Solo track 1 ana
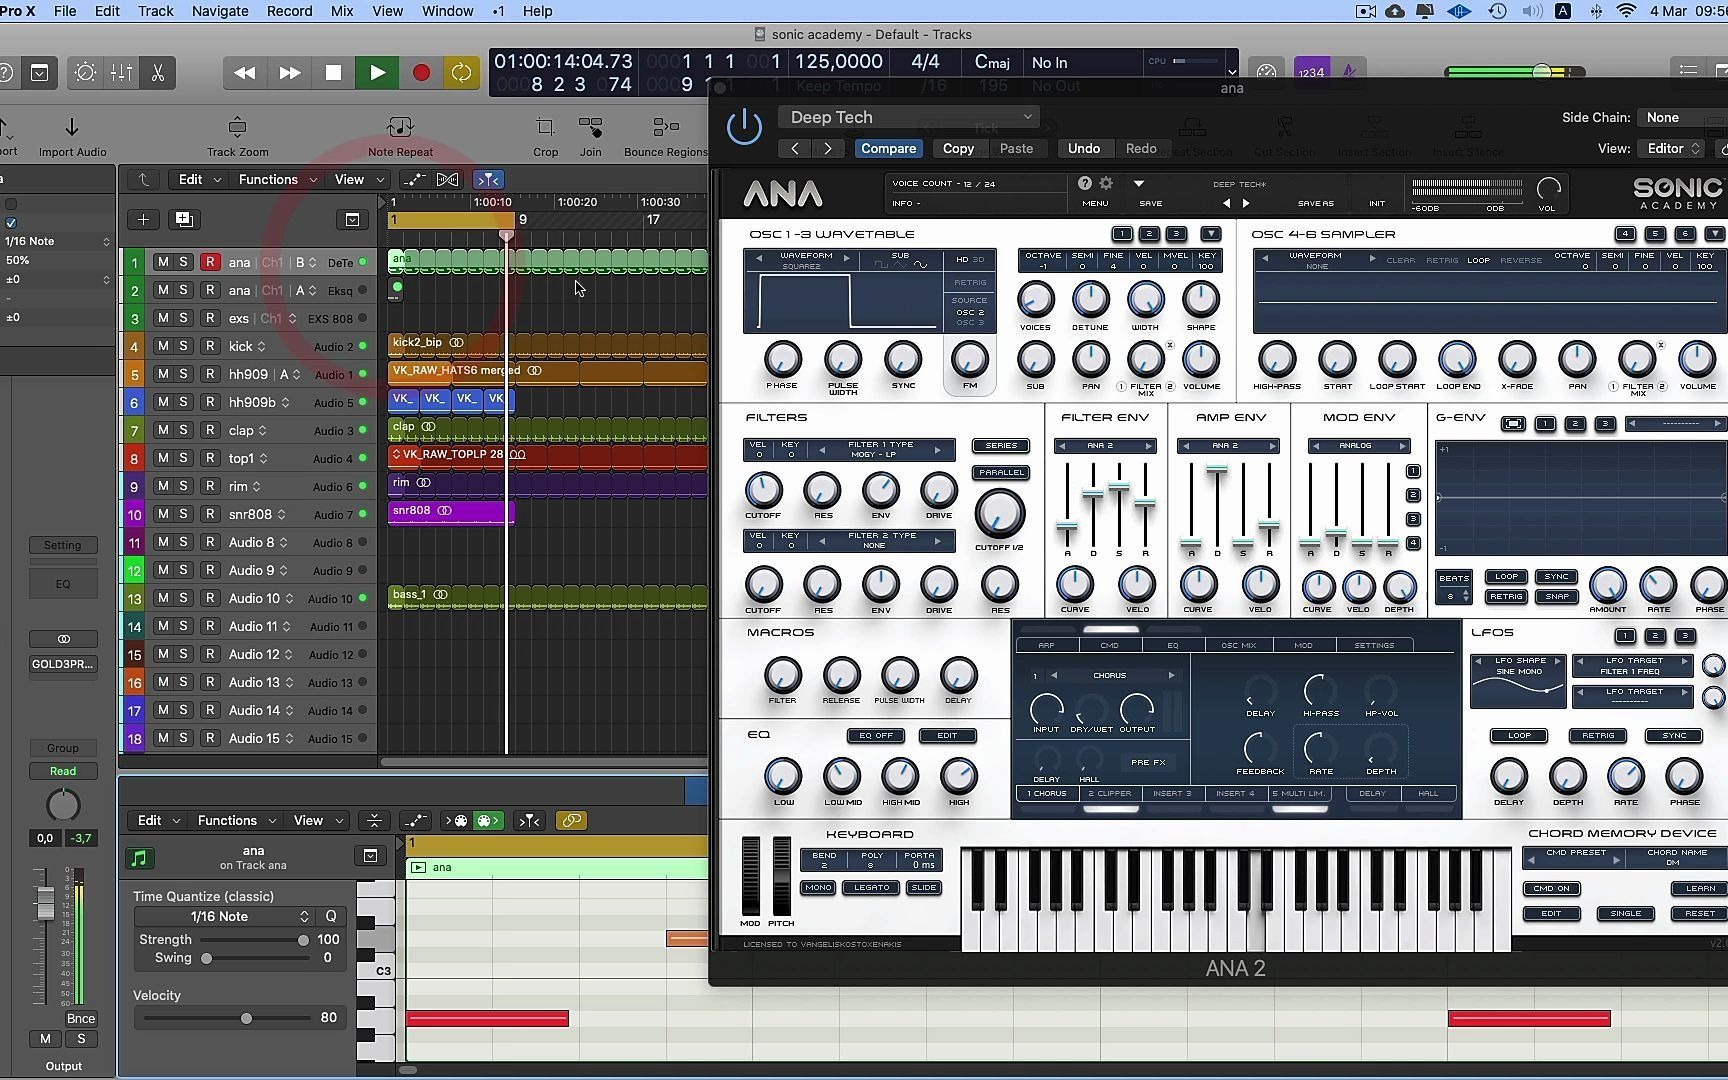Image resolution: width=1728 pixels, height=1080 pixels. [183, 262]
